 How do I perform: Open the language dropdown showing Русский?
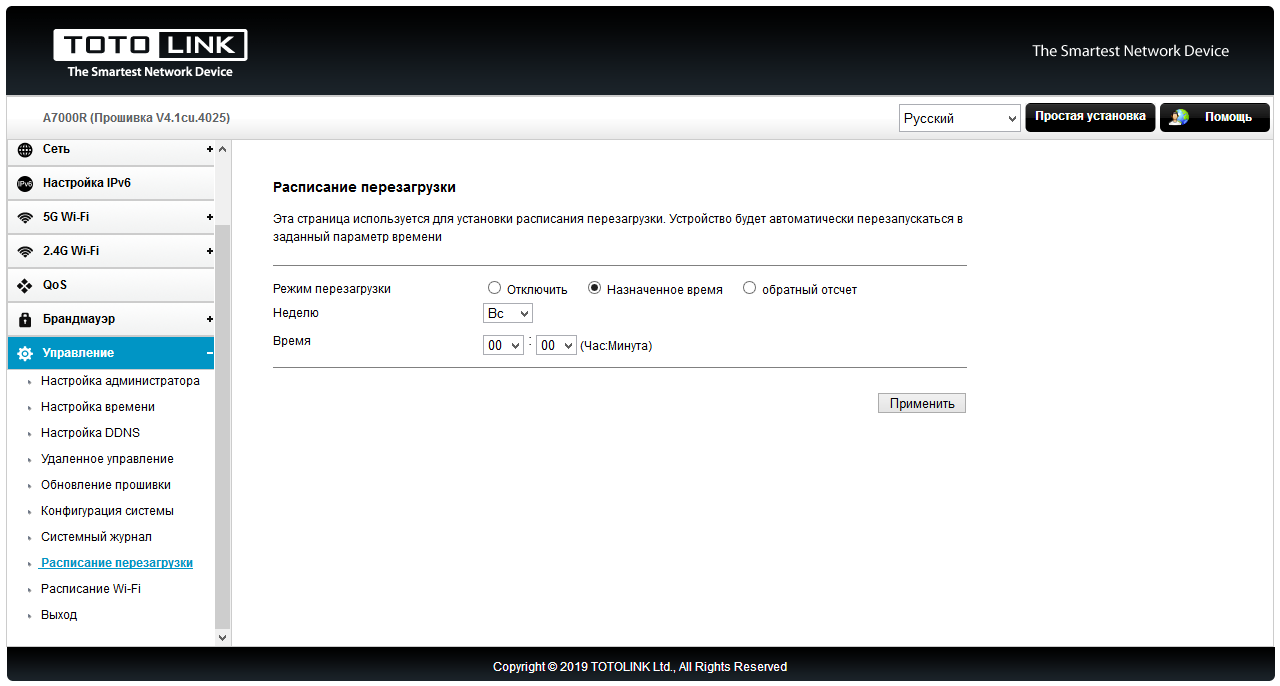pyautogui.click(x=959, y=118)
